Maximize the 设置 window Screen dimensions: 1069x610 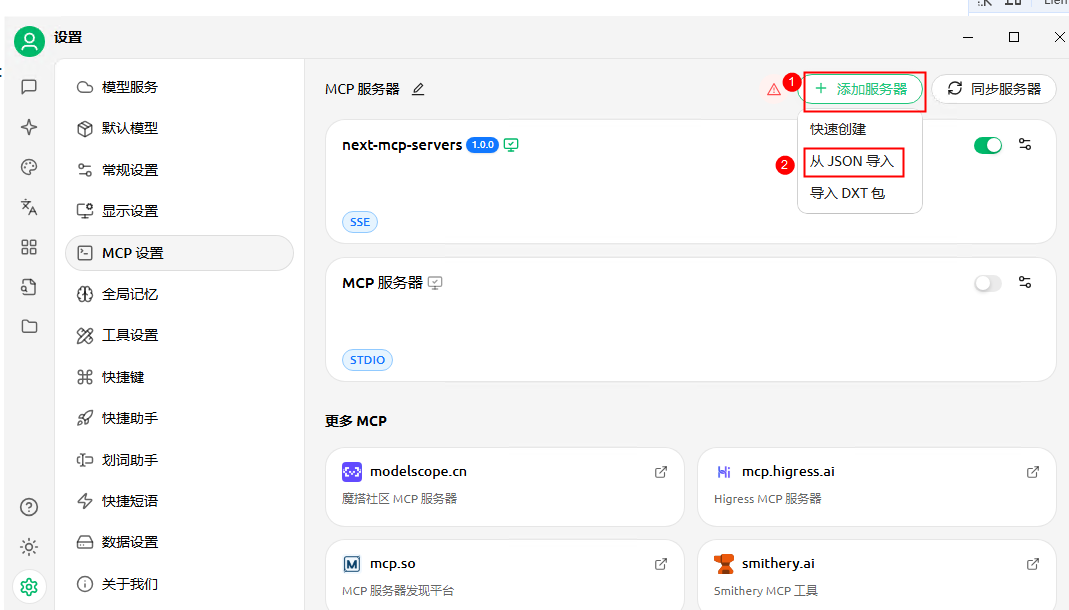tap(1014, 37)
